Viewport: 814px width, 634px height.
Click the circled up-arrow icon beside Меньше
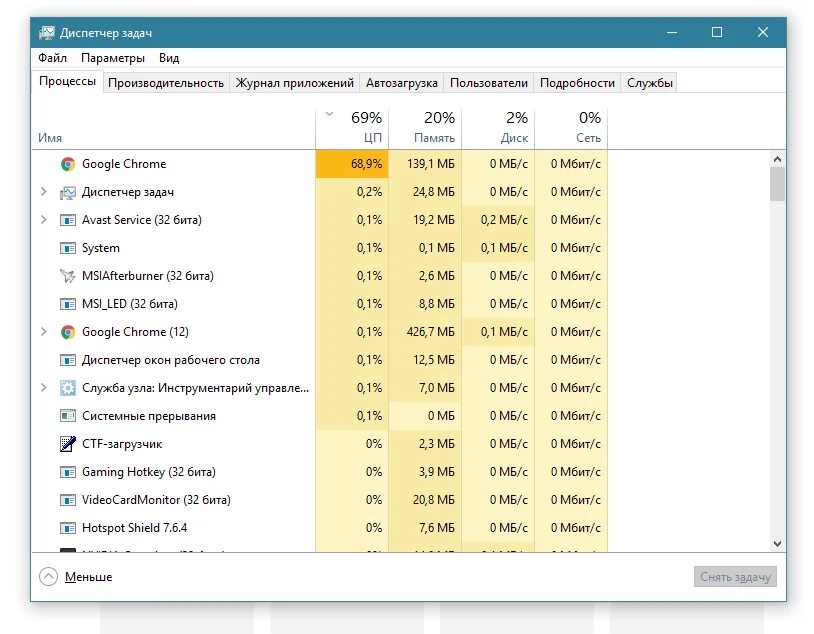pos(48,576)
